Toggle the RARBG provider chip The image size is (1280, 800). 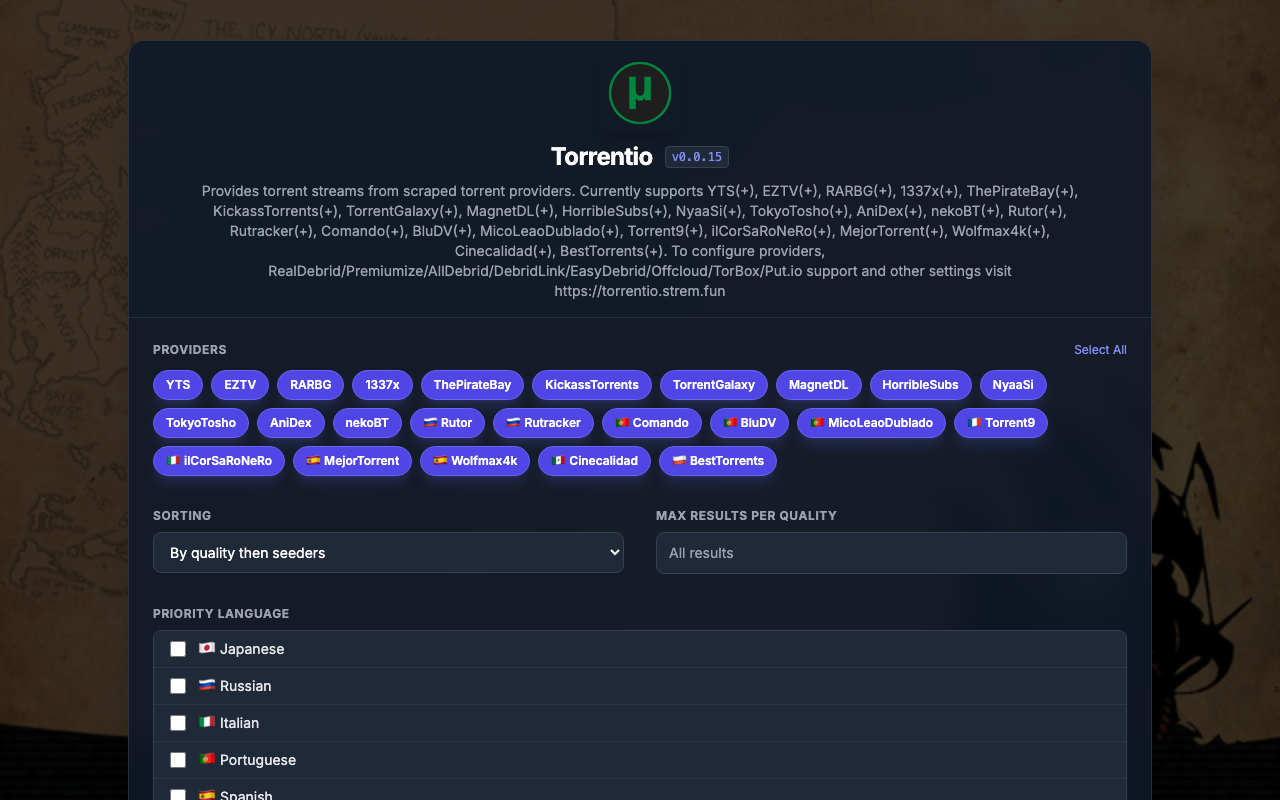(x=310, y=385)
